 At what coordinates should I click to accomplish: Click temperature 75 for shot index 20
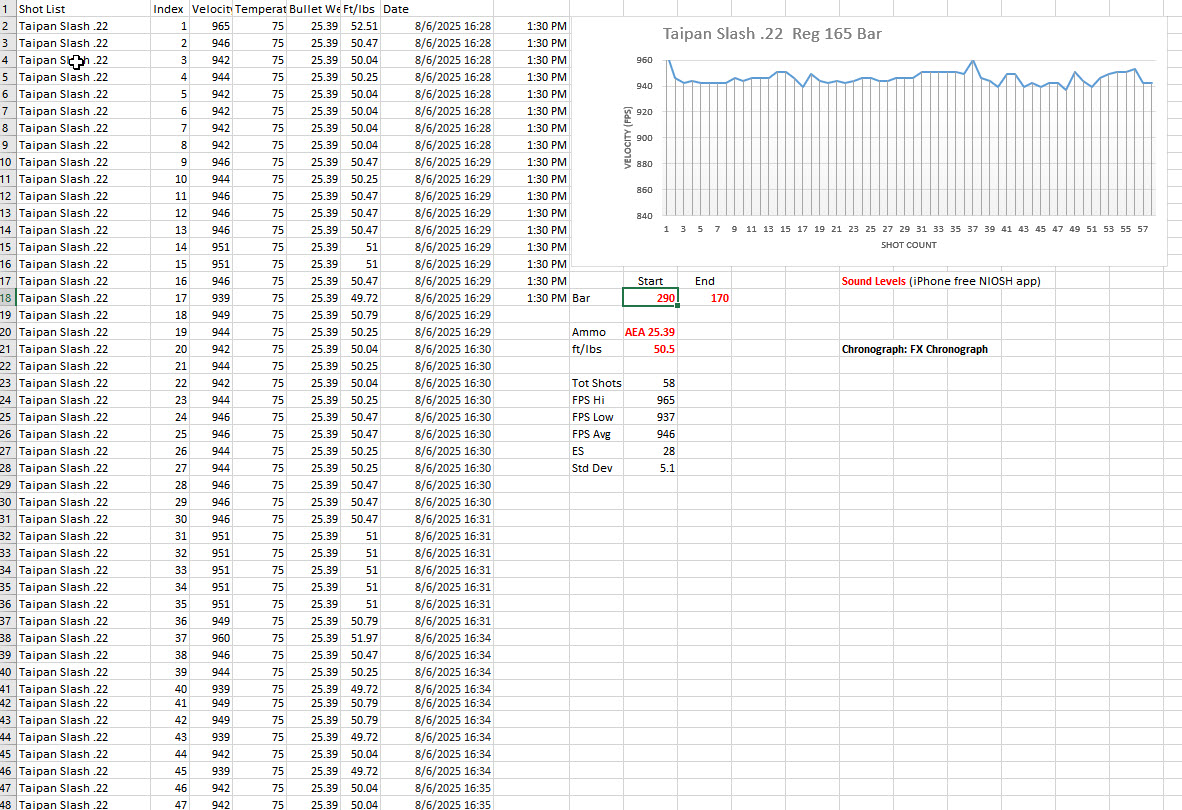click(260, 350)
